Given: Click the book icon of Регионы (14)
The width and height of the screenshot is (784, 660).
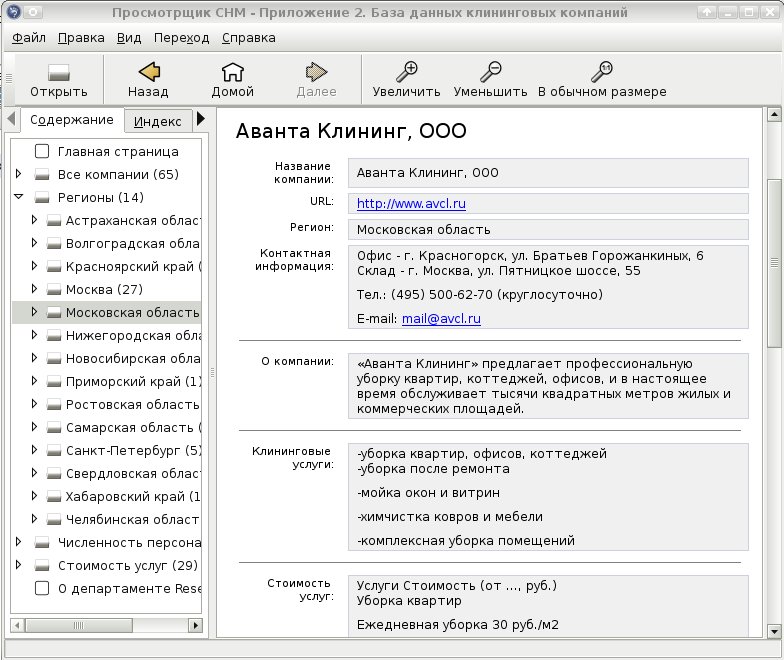Looking at the screenshot, I should click(42, 198).
